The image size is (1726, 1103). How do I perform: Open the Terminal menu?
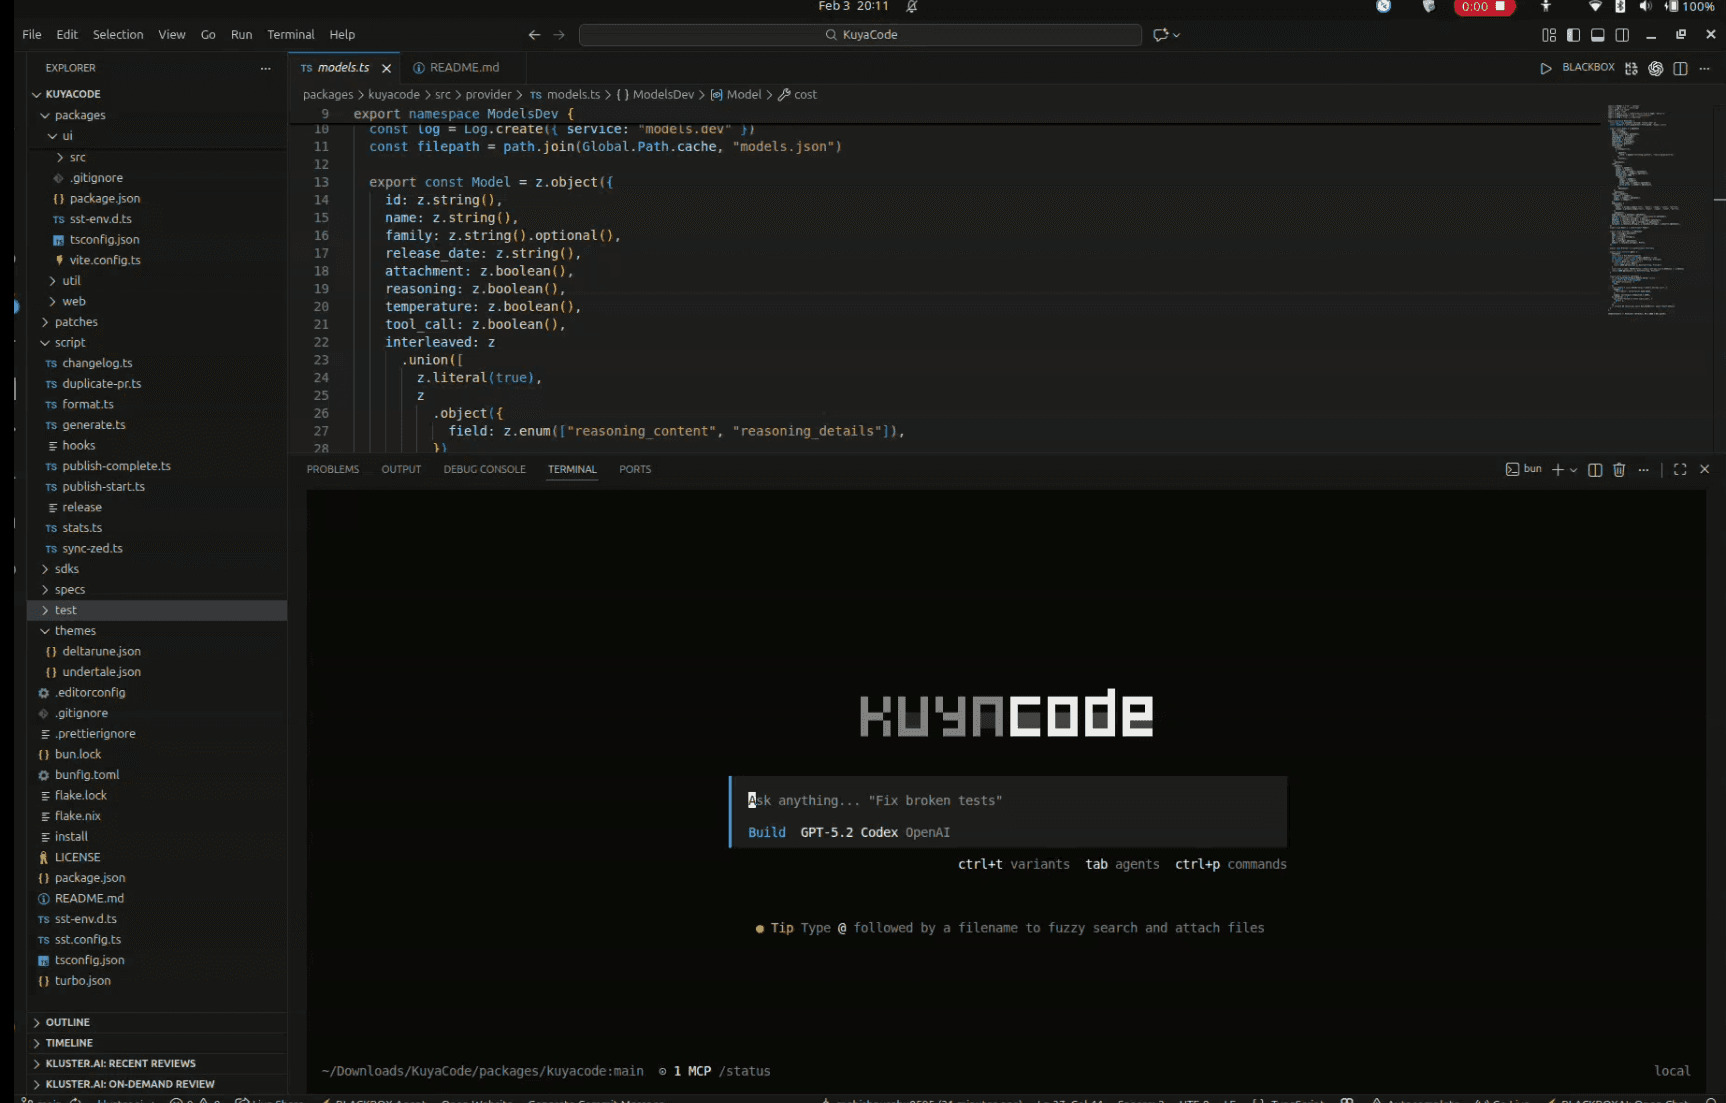(290, 34)
